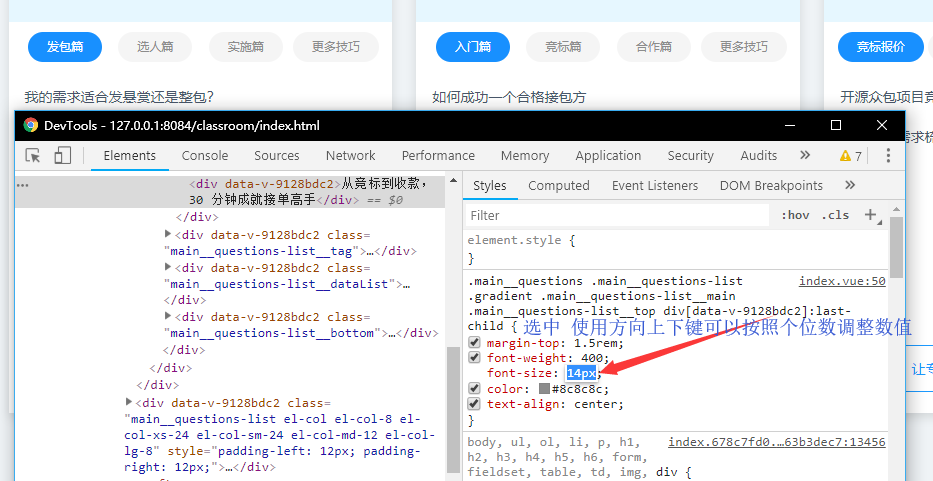Click the 实施篇 pill button
933x481 pixels.
coord(246,47)
